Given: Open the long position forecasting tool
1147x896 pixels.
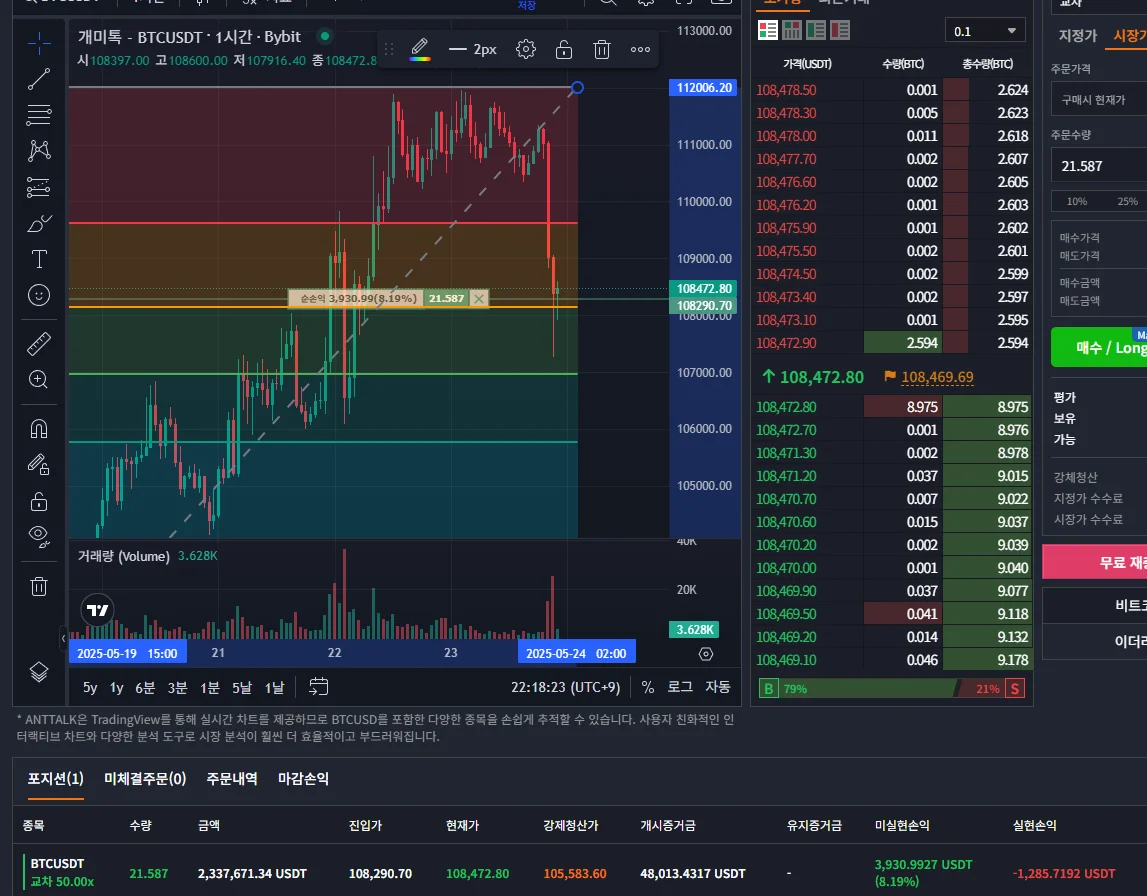Looking at the screenshot, I should [39, 187].
